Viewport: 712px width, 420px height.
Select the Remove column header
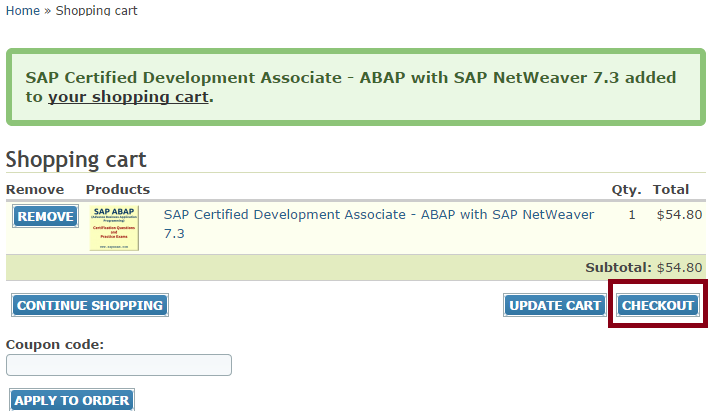tap(35, 189)
